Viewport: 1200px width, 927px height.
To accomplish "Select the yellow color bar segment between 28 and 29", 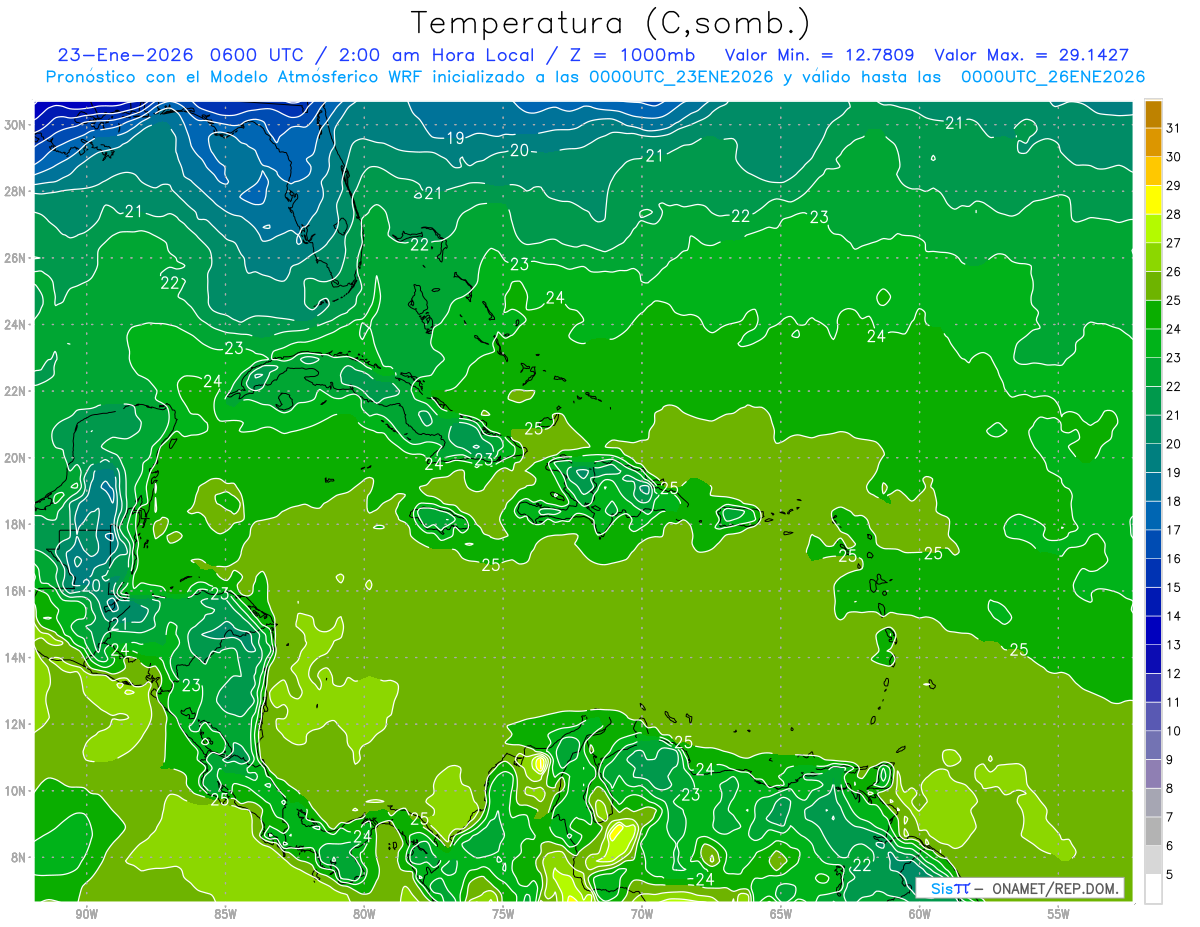I will (x=1153, y=200).
